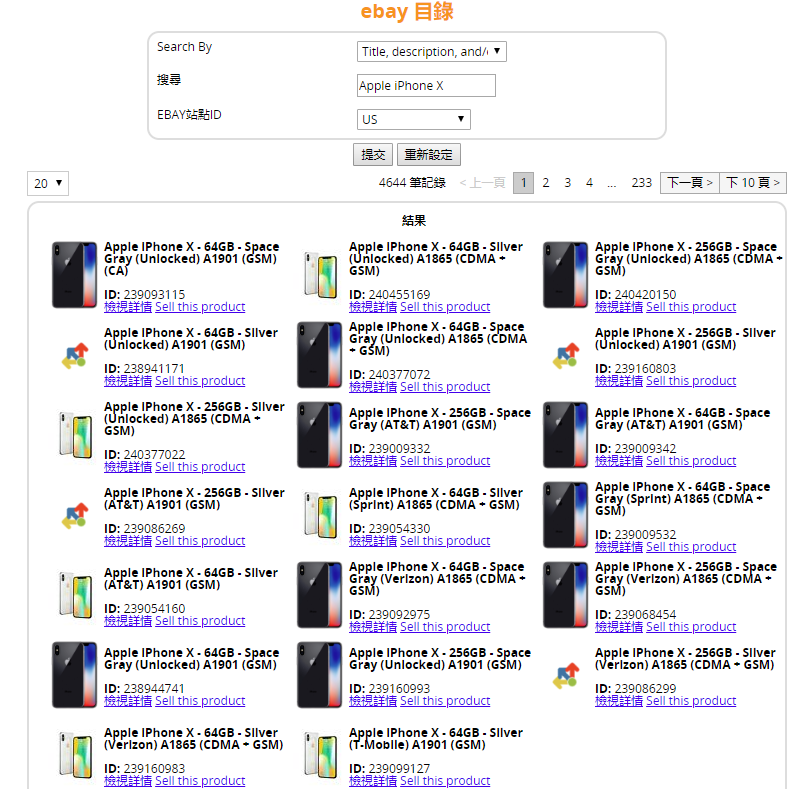Screen dimensions: 806x789
Task: Open silver iPhone image for ID 239054330
Action: tap(320, 515)
